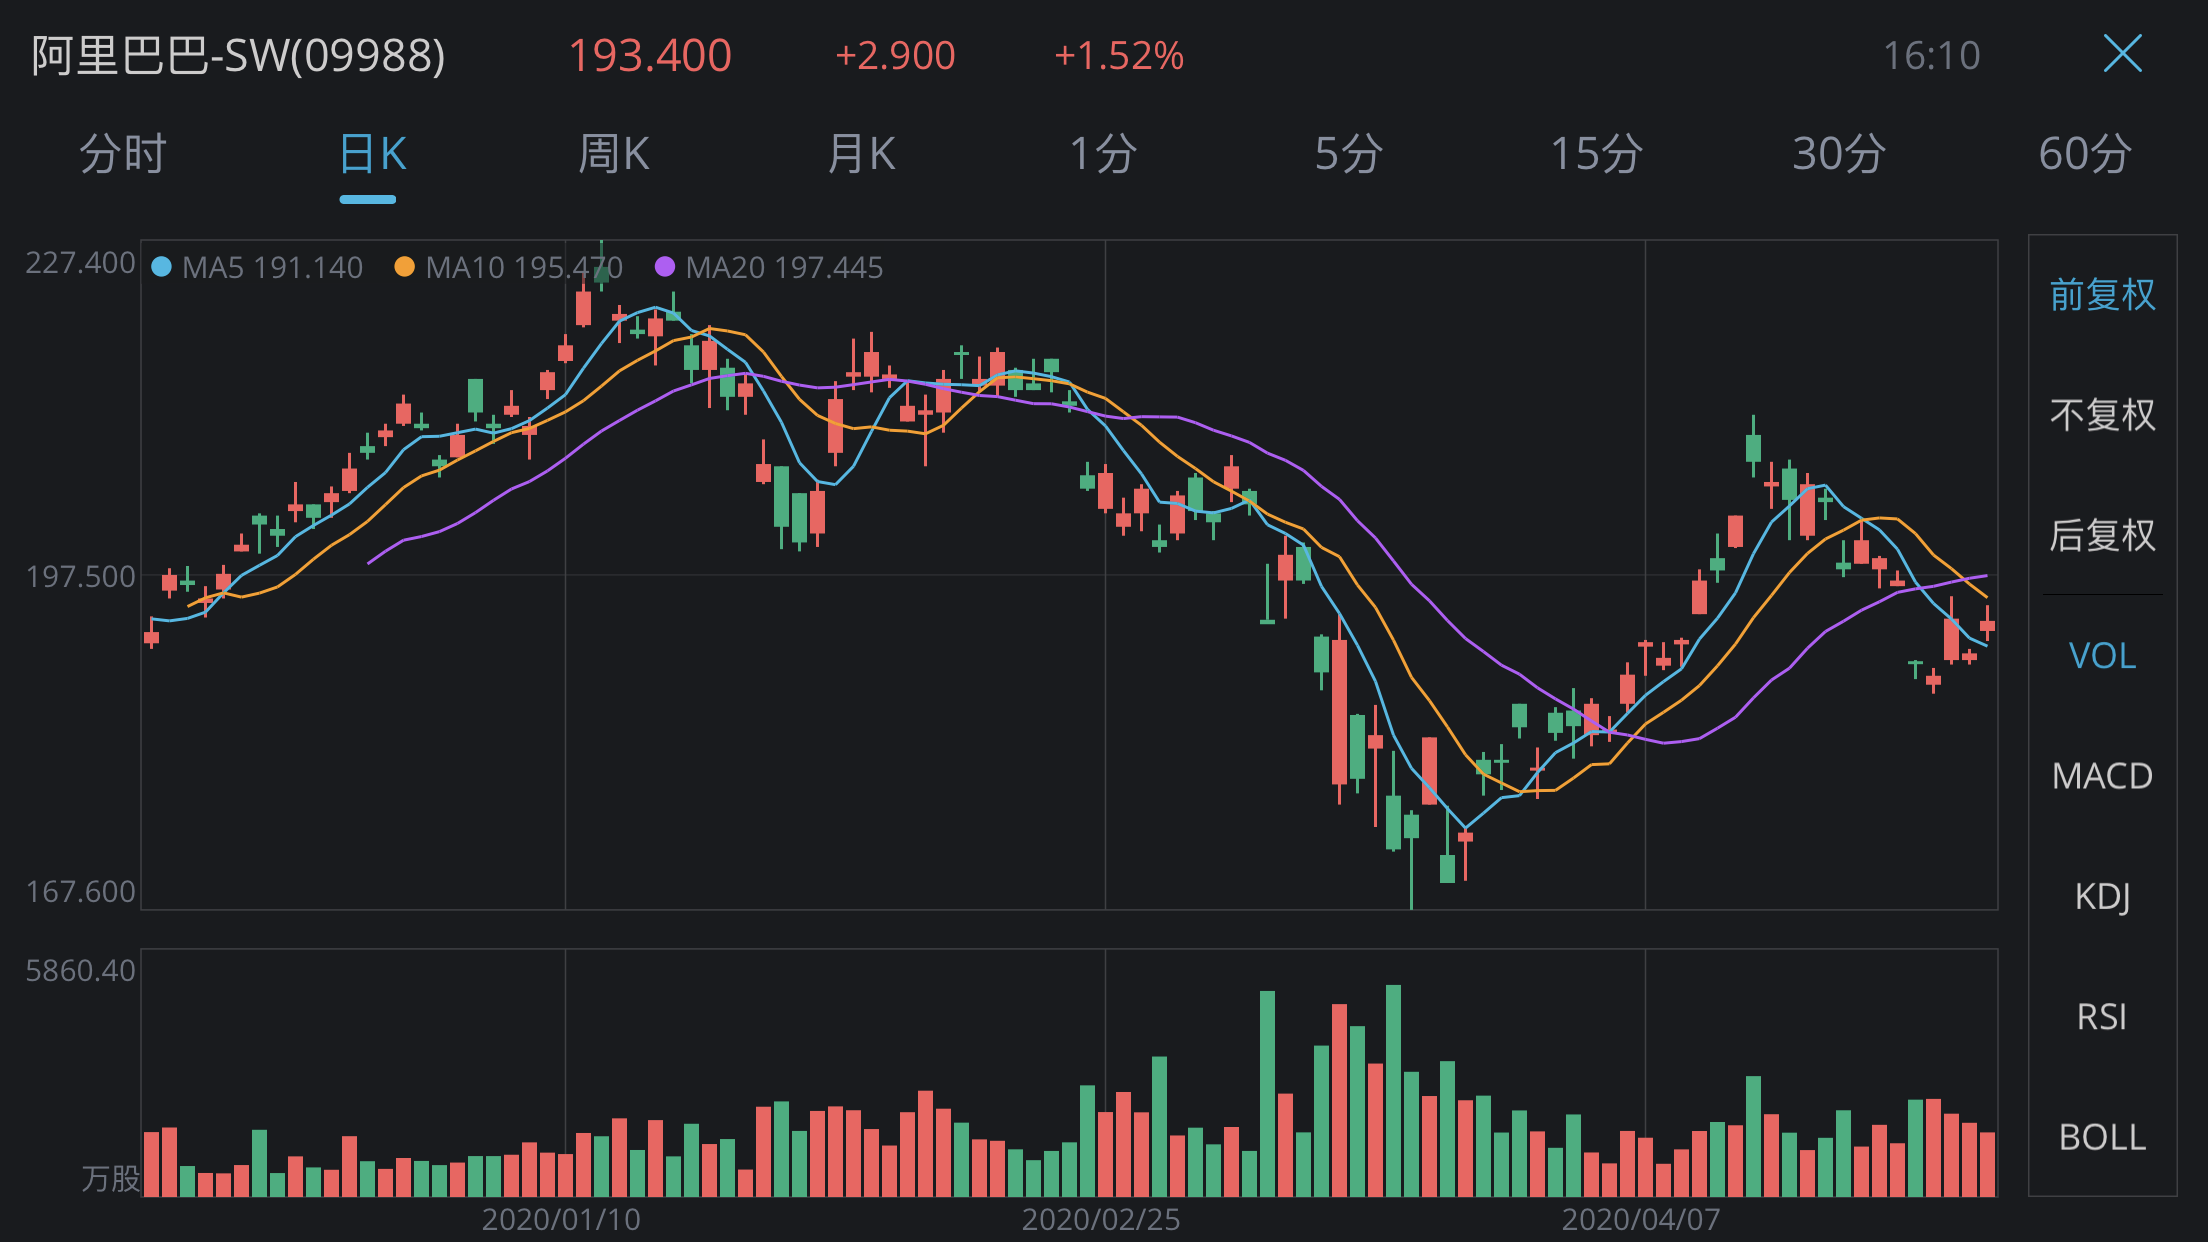Image resolution: width=2208 pixels, height=1242 pixels.
Task: Click the MA10 orange legend dot
Action: (404, 267)
